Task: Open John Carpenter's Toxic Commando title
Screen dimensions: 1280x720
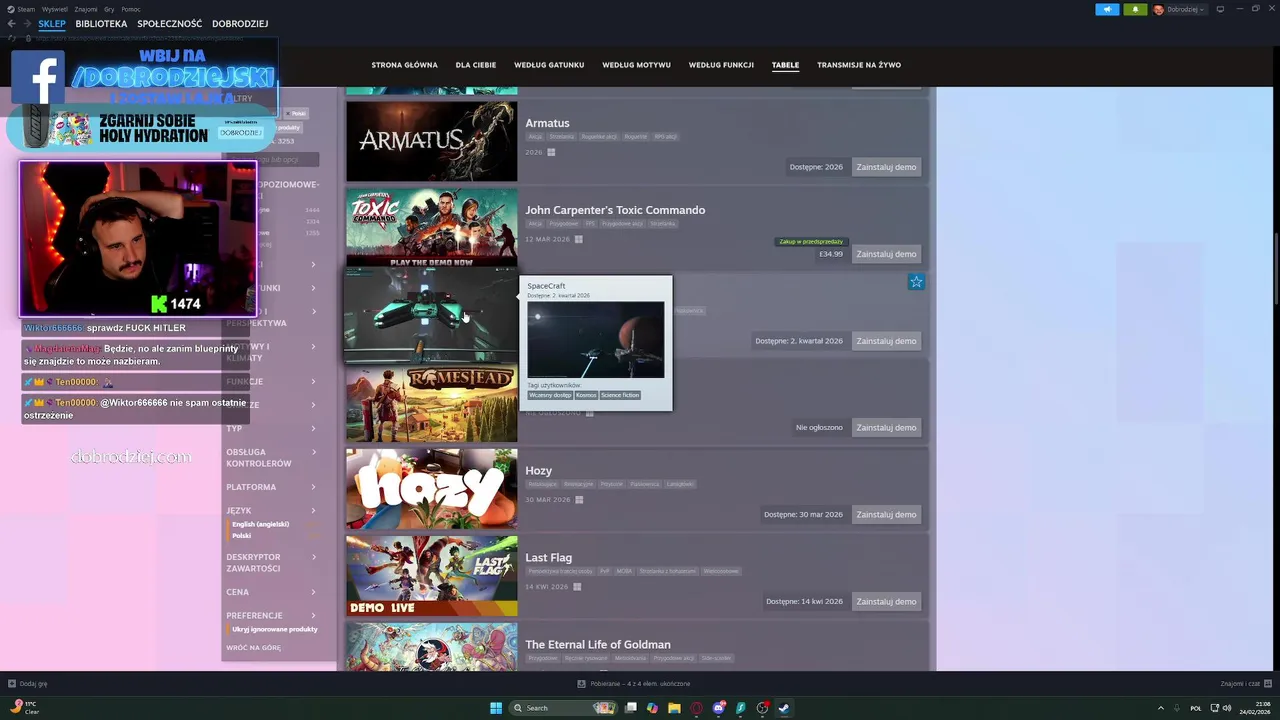Action: [x=615, y=210]
